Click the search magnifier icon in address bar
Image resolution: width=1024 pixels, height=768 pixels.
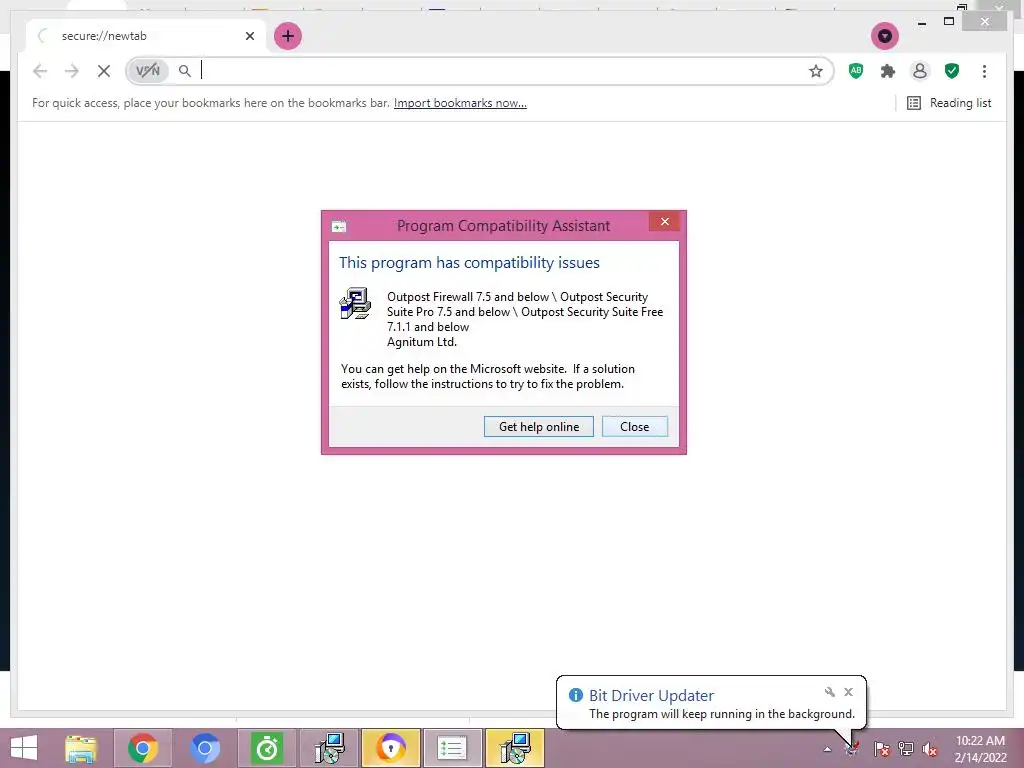pyautogui.click(x=185, y=71)
